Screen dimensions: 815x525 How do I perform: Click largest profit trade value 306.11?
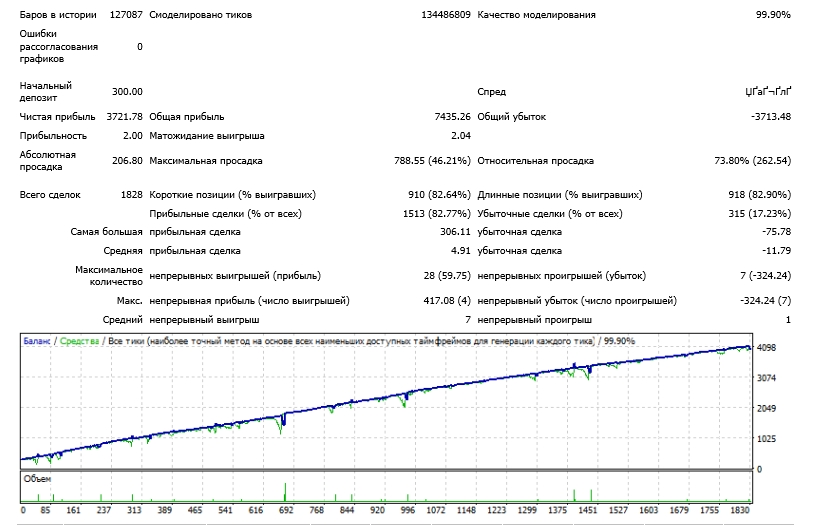click(455, 232)
